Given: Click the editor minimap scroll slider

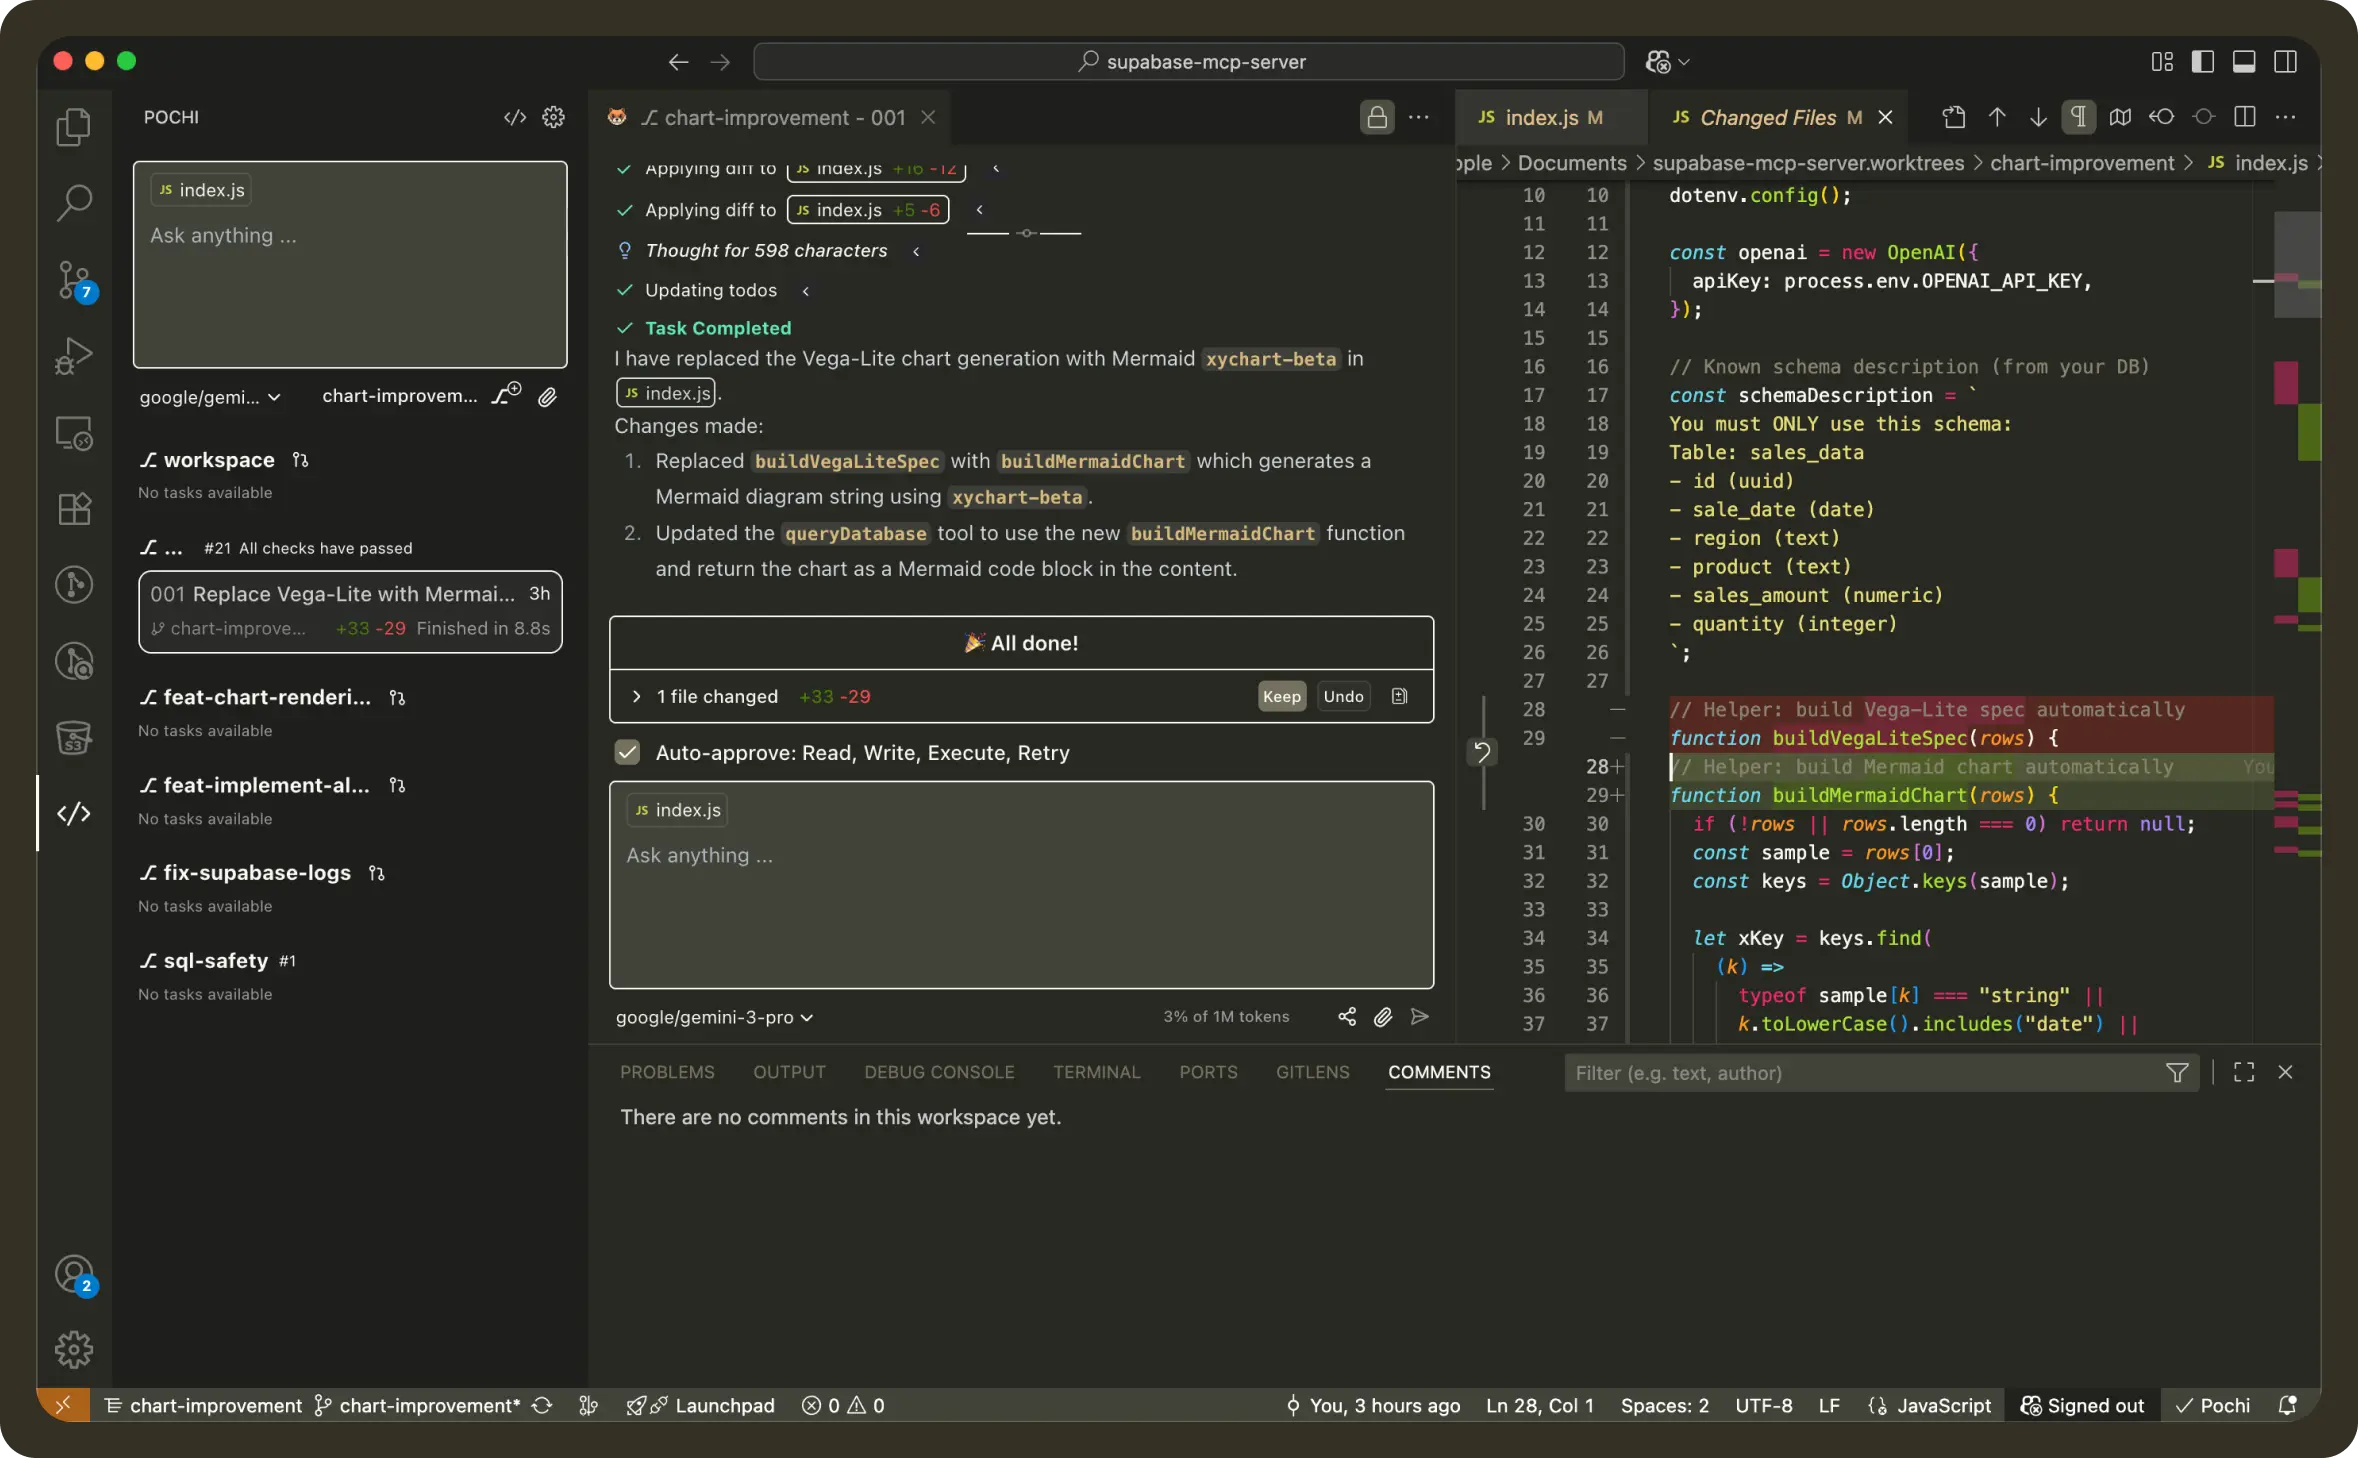Looking at the screenshot, I should 2296,264.
